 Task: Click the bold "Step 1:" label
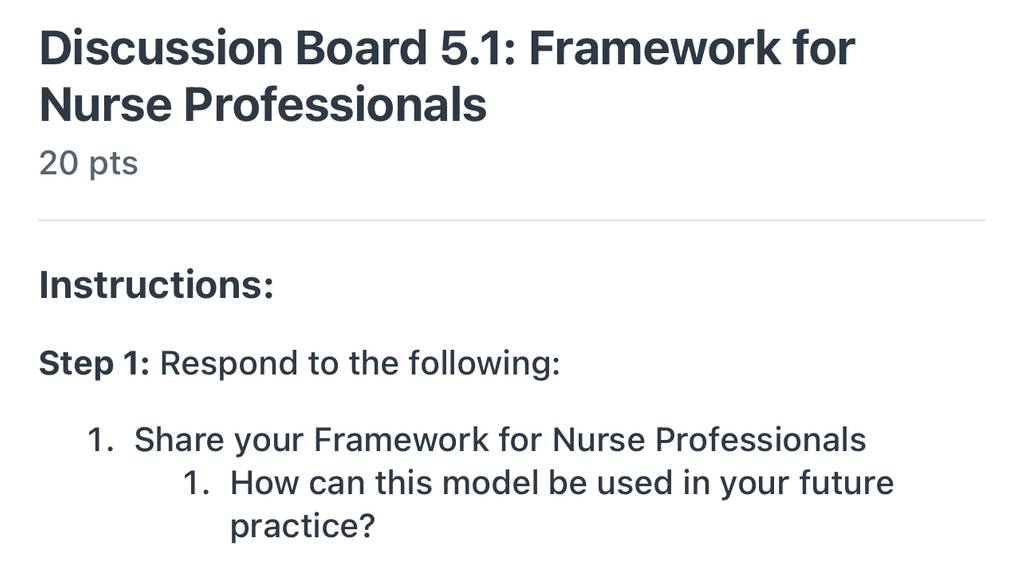click(x=95, y=363)
